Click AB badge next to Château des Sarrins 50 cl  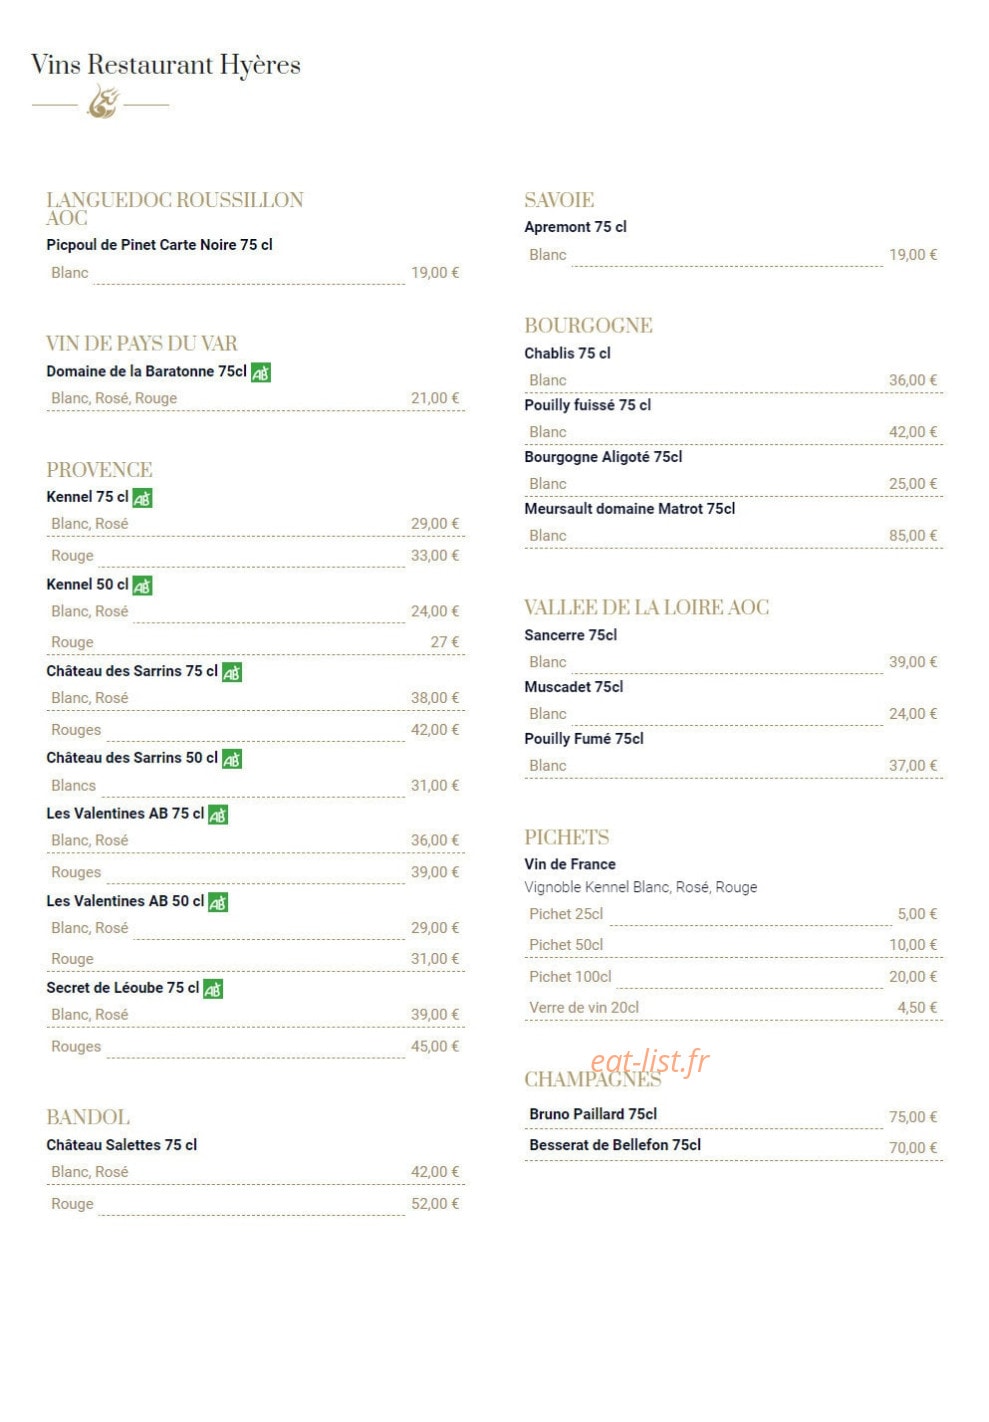tap(232, 760)
